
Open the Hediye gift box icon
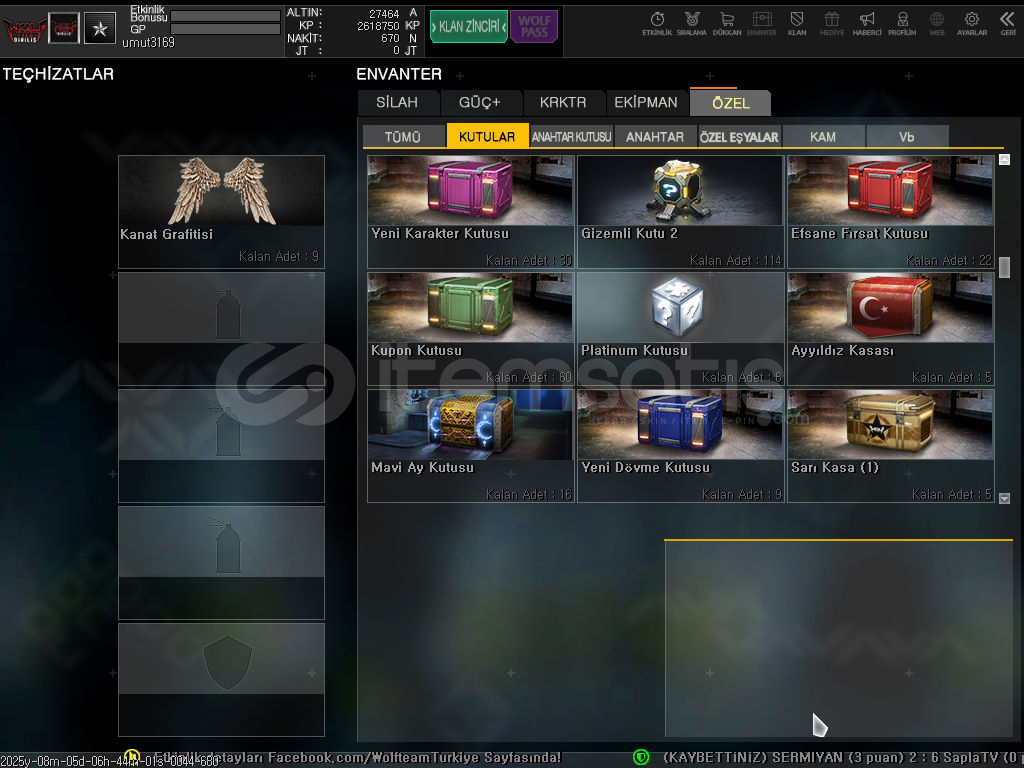point(831,24)
